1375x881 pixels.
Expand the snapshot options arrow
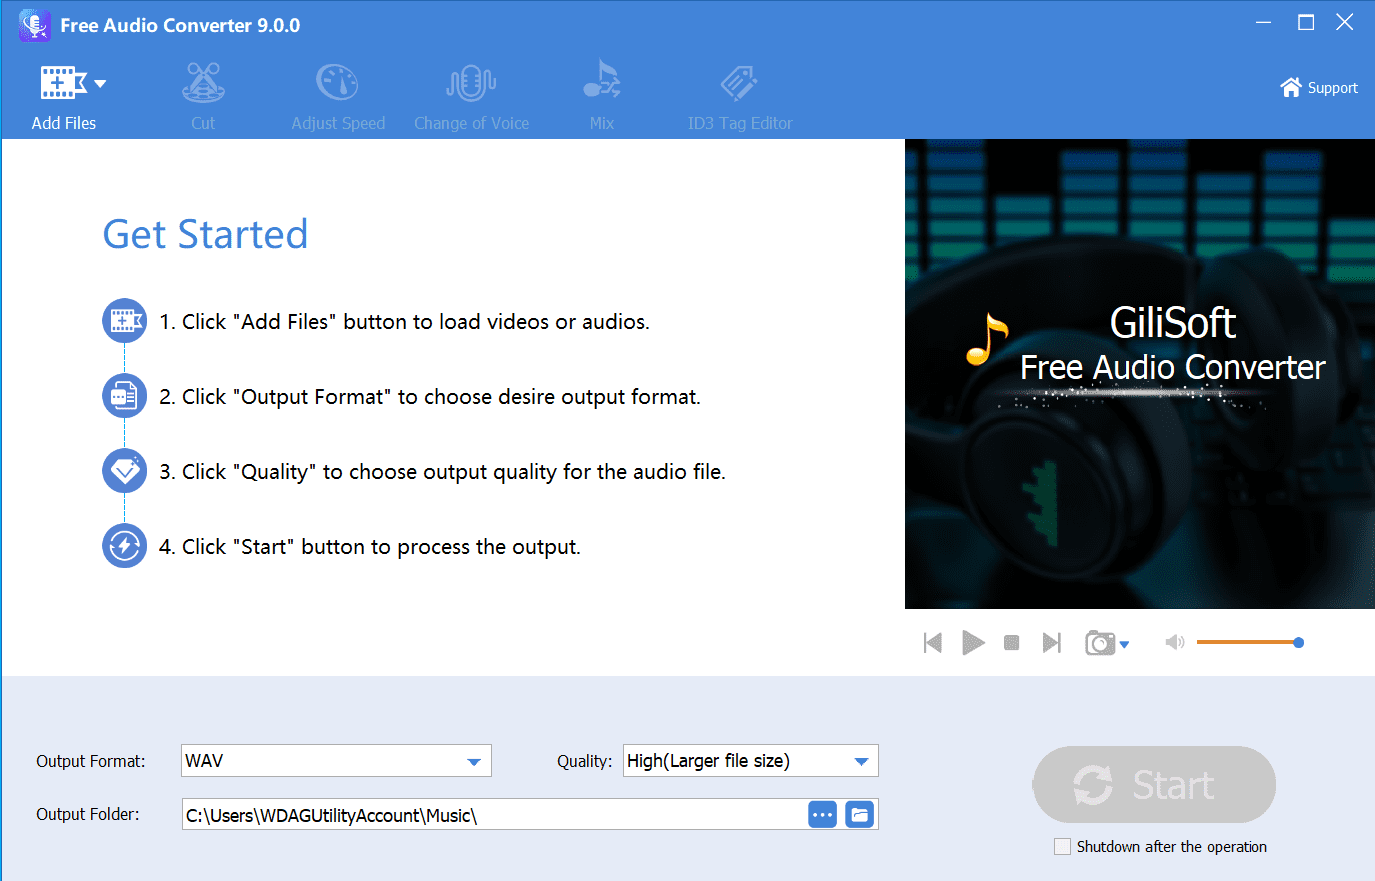tap(1125, 645)
